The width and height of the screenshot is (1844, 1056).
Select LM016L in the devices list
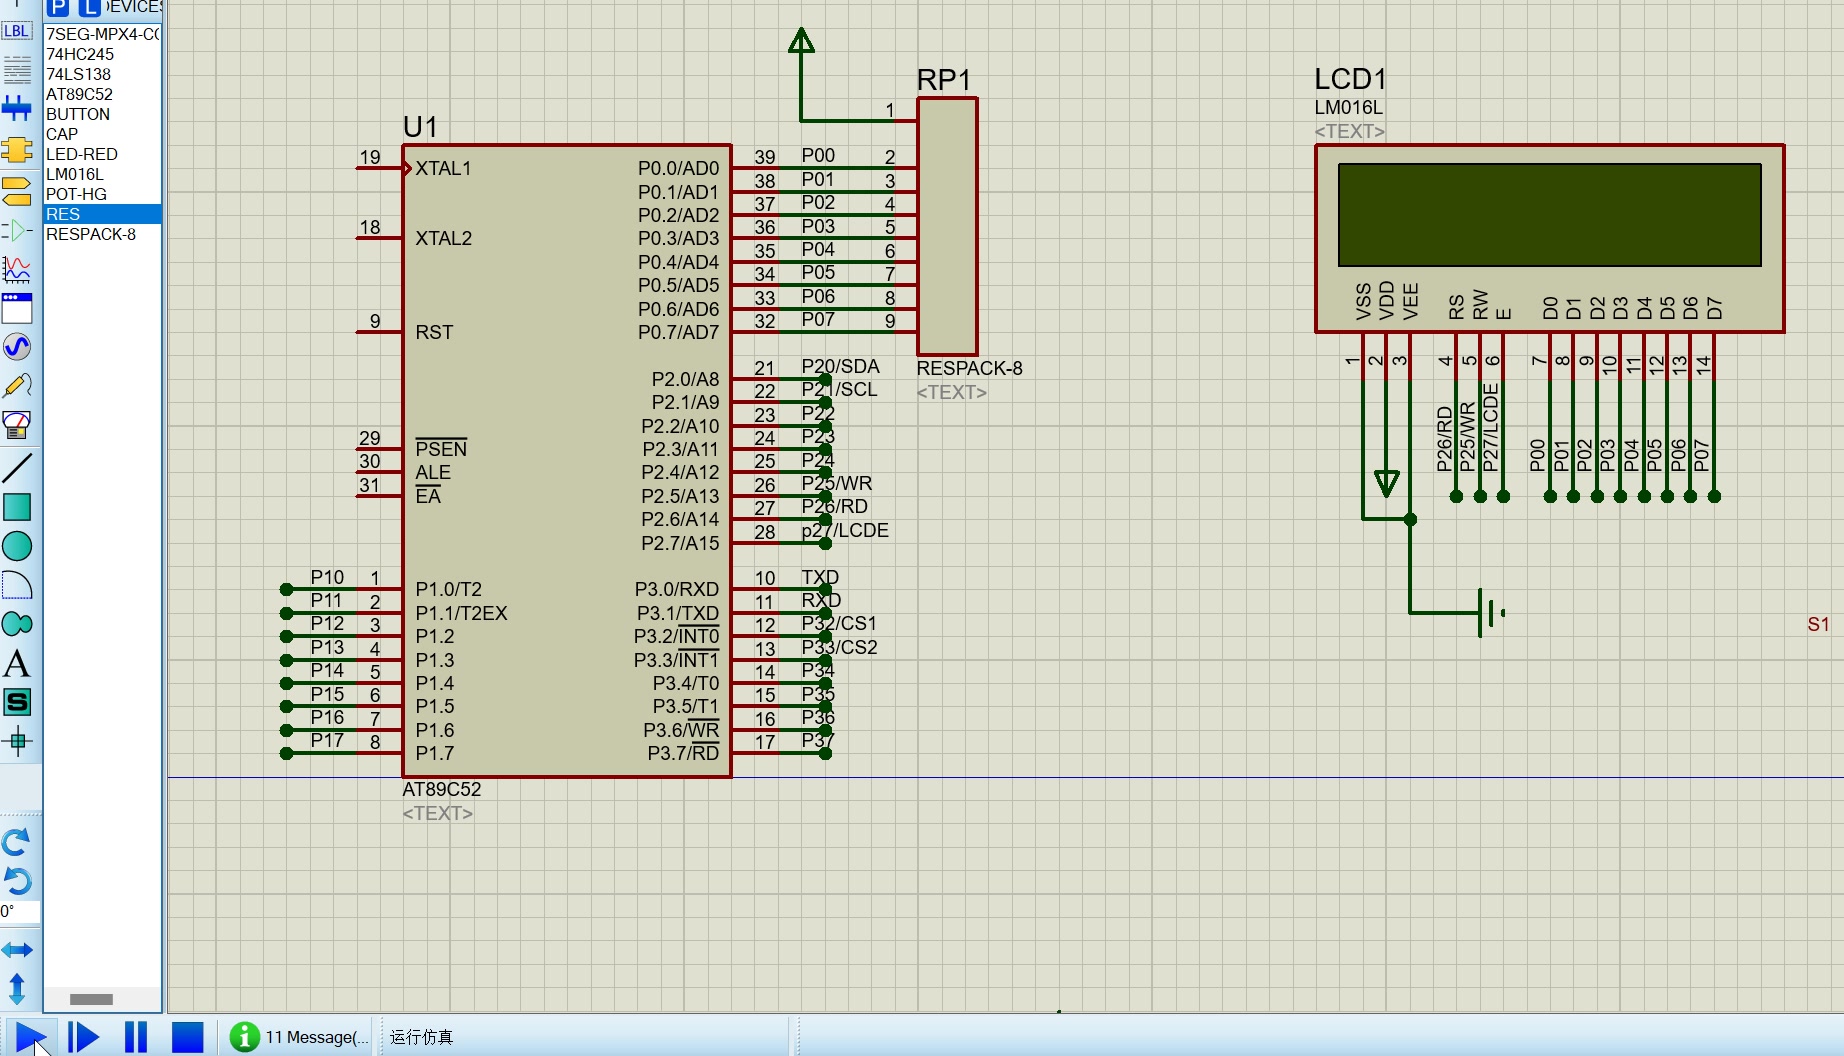point(75,174)
